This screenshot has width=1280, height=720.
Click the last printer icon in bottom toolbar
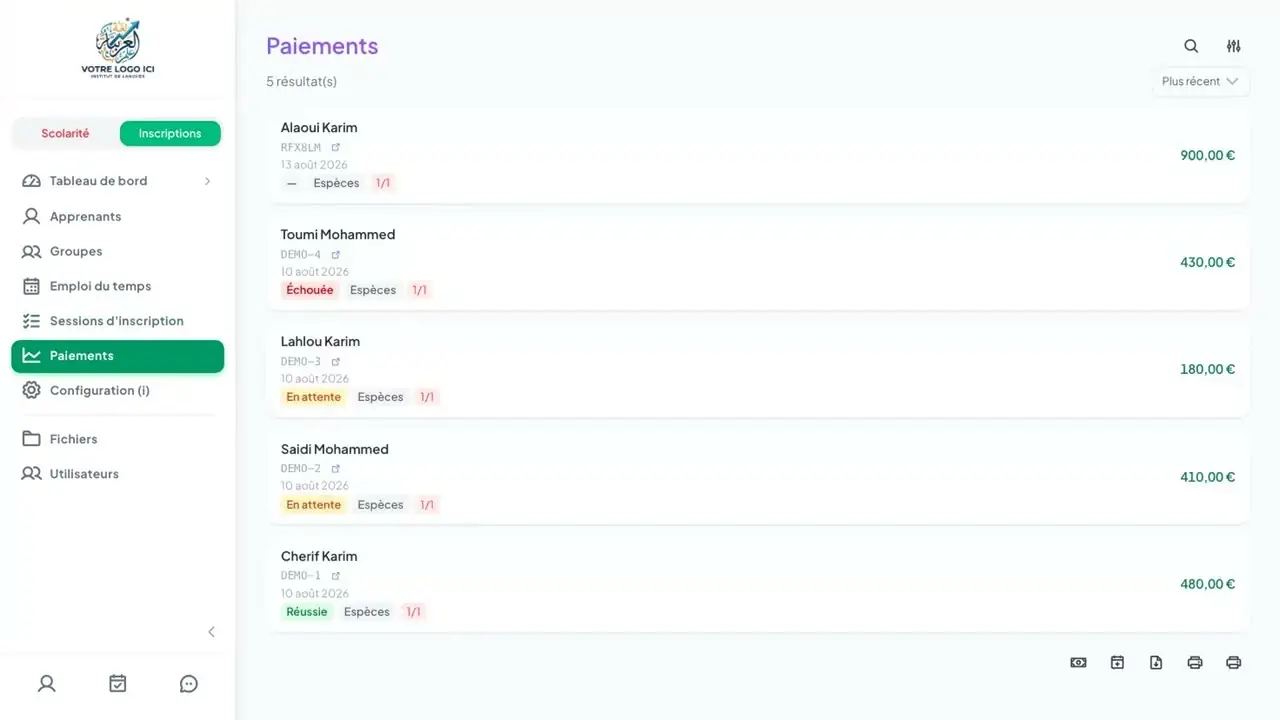pyautogui.click(x=1234, y=663)
